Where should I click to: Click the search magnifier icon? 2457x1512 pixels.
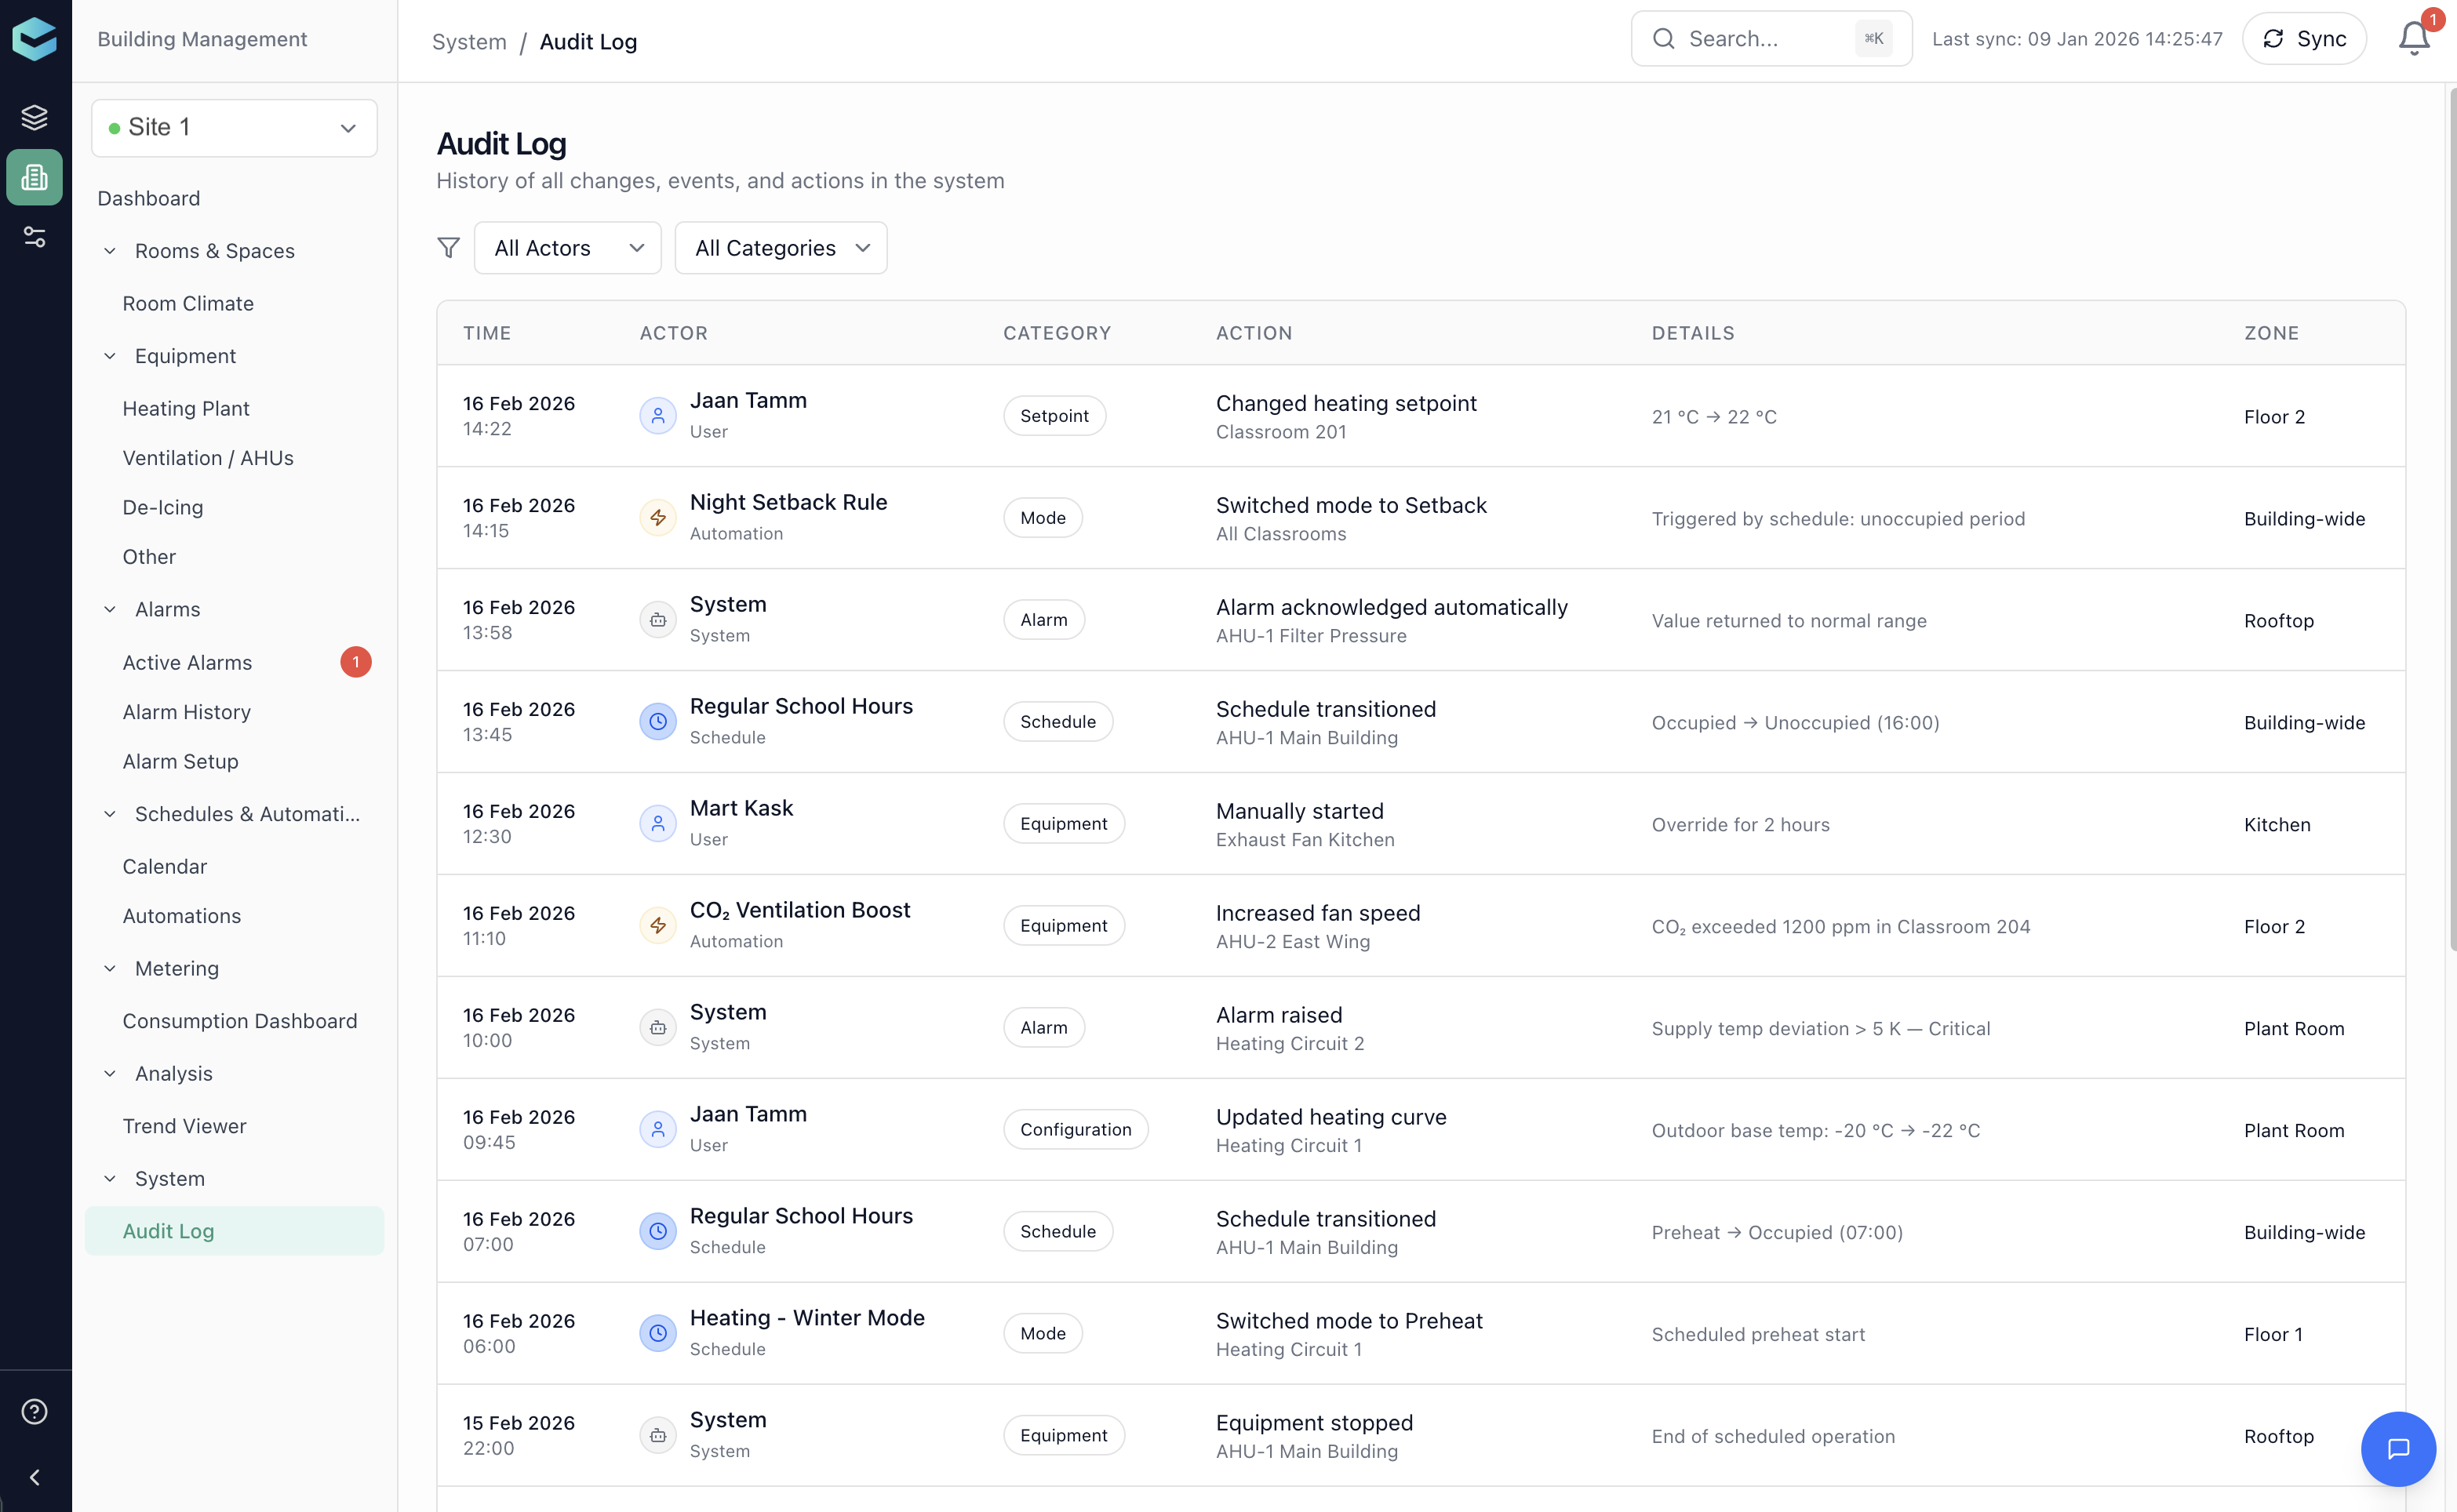(x=1663, y=38)
